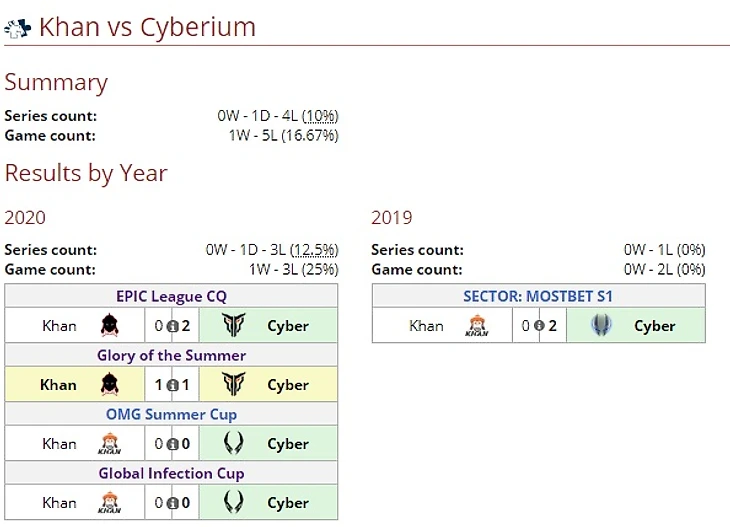
Task: Click Khan's orange logo in OMG Summer Cup row
Action: tap(110, 443)
